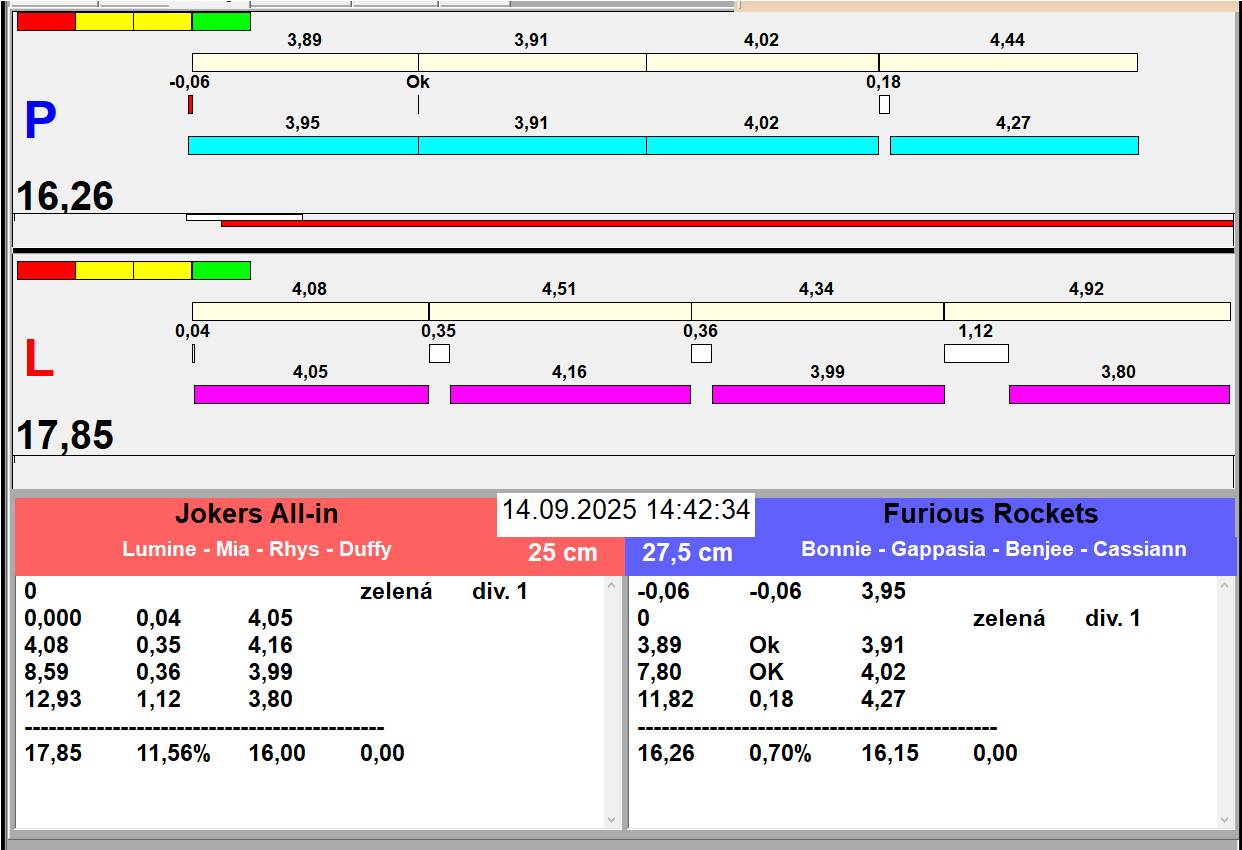The width and height of the screenshot is (1242, 850).
Task: Click the 0,70% value in Furious Rockets results
Action: point(780,753)
